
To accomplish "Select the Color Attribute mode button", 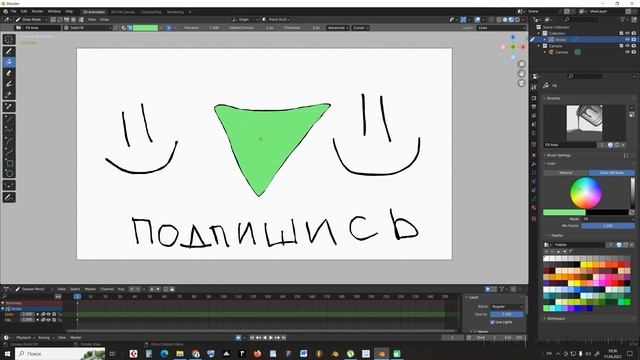I will click(x=612, y=173).
